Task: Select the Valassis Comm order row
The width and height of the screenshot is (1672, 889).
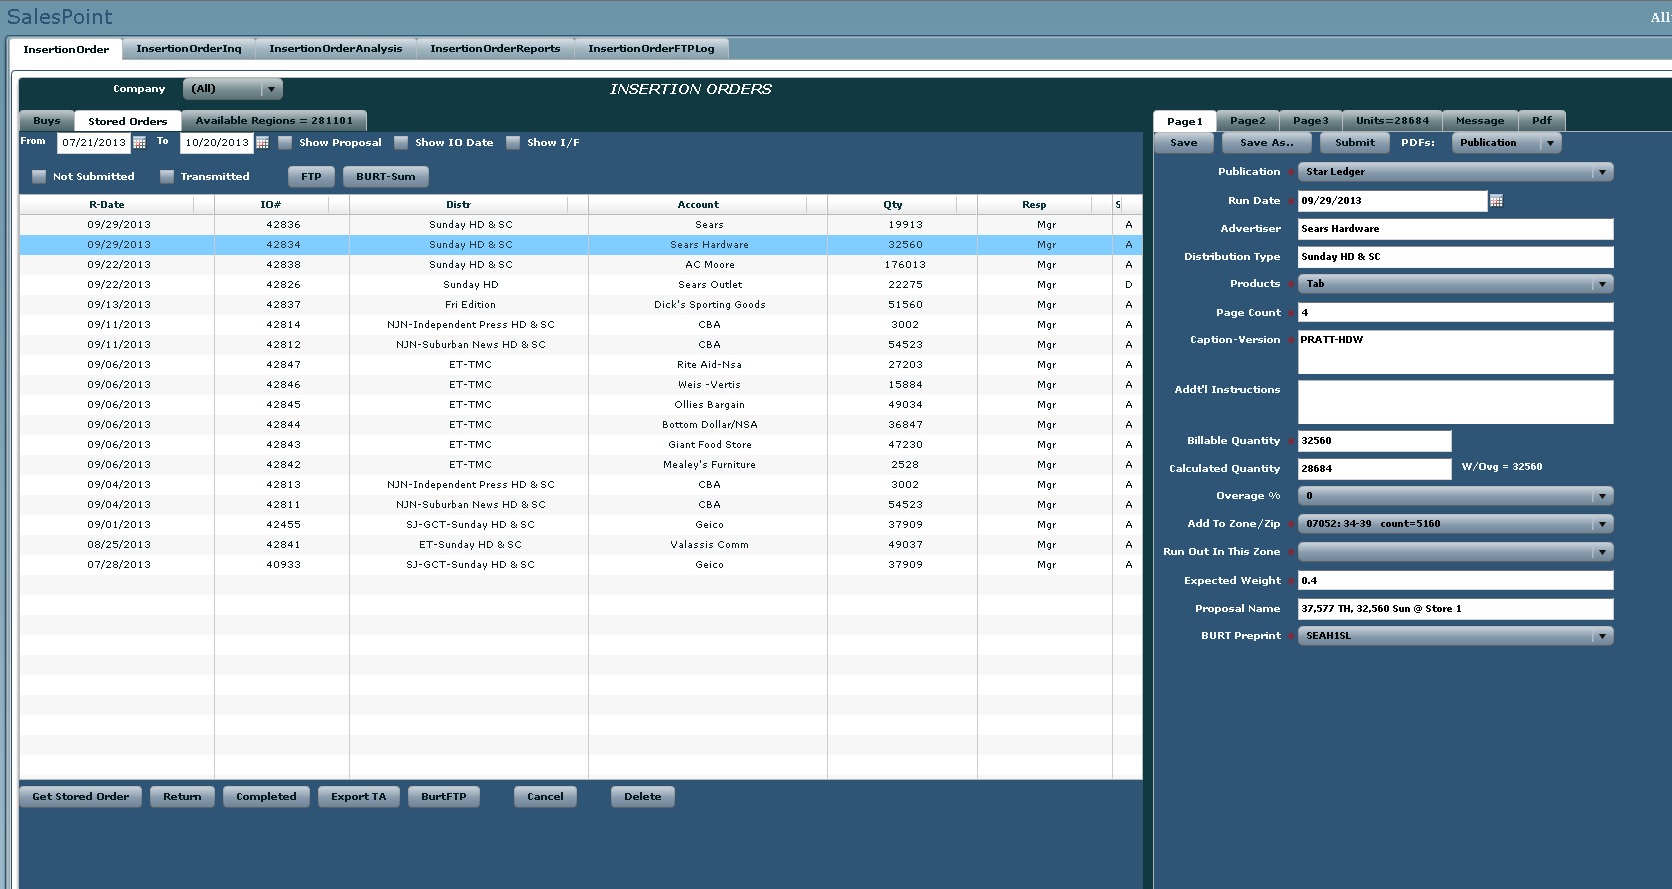Action: [x=580, y=545]
